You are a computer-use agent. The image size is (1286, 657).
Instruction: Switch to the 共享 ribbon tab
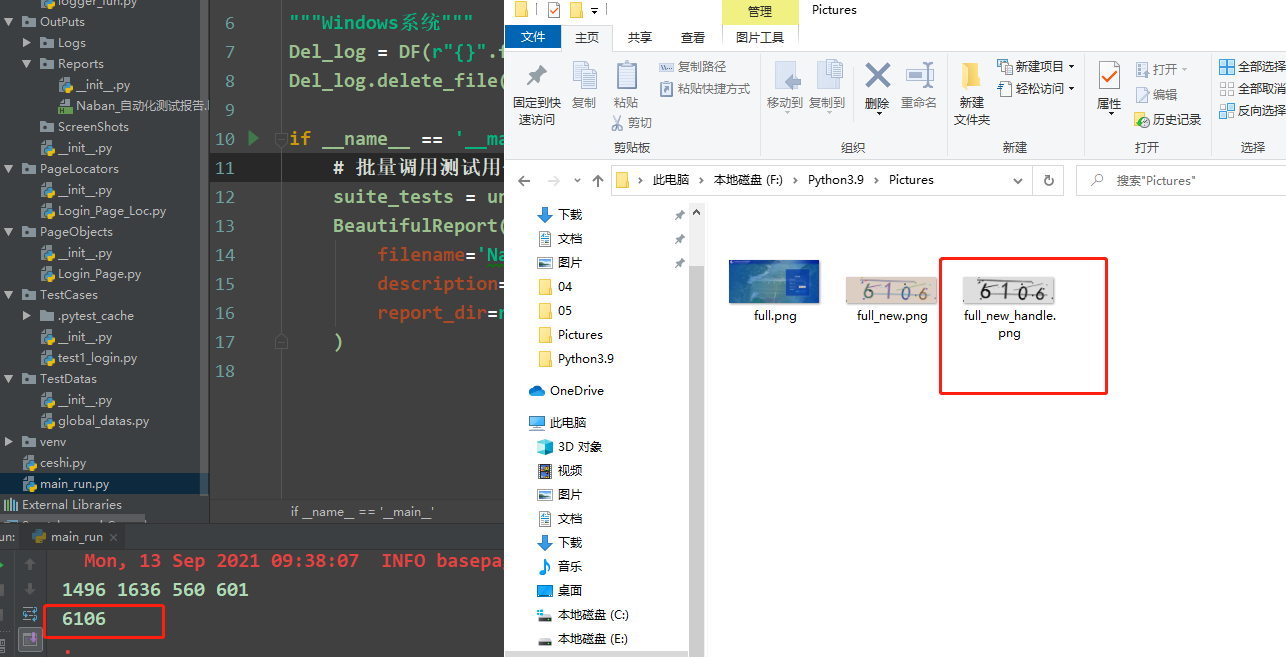click(x=640, y=37)
